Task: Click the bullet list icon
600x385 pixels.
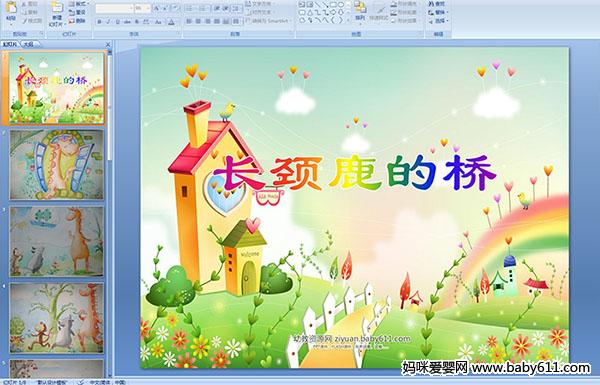Action: [191, 8]
